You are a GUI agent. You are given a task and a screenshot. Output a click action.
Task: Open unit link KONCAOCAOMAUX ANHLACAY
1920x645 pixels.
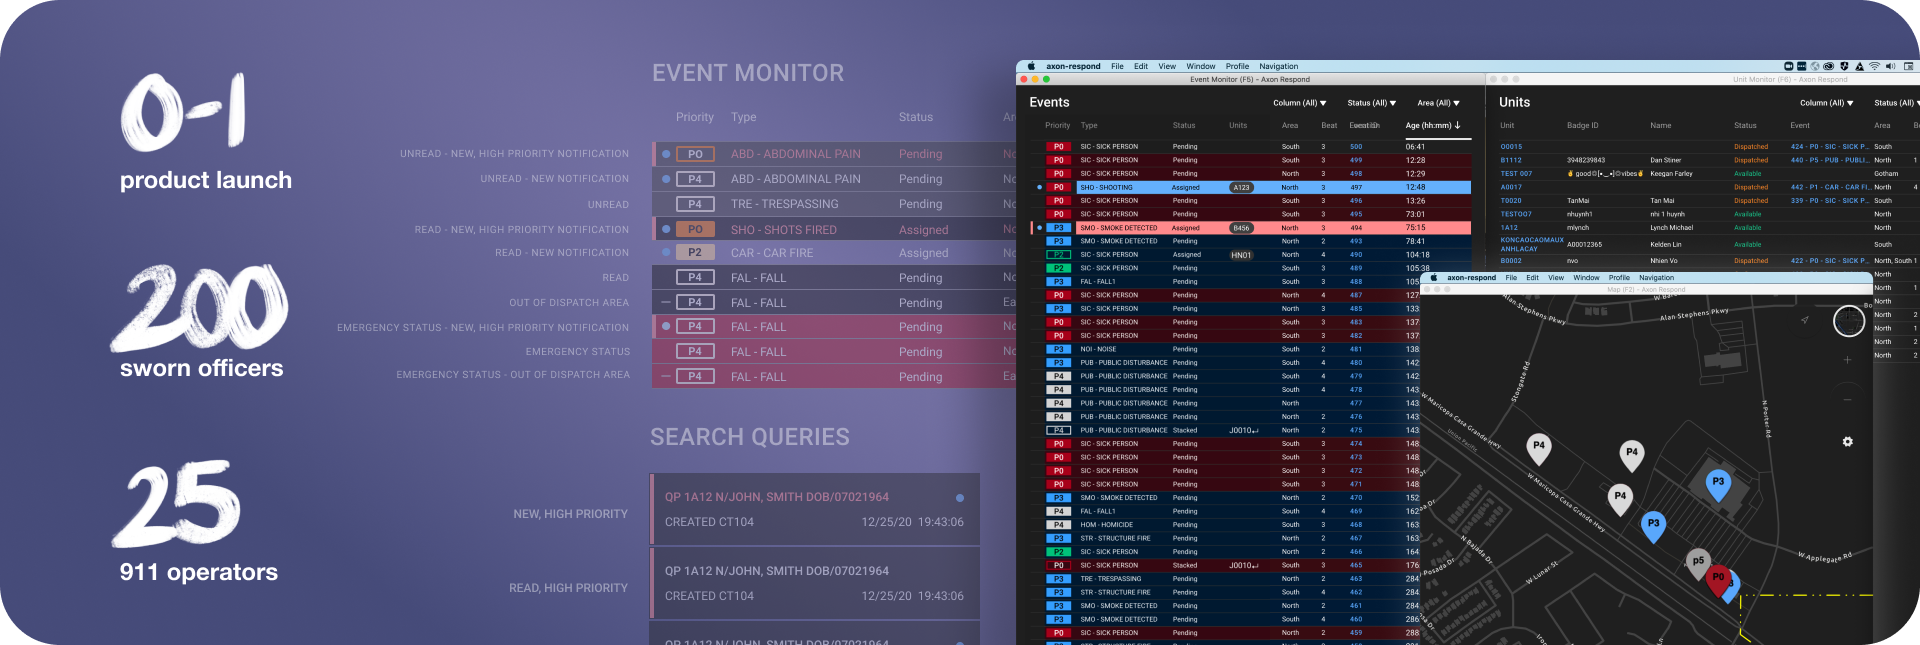point(1531,244)
